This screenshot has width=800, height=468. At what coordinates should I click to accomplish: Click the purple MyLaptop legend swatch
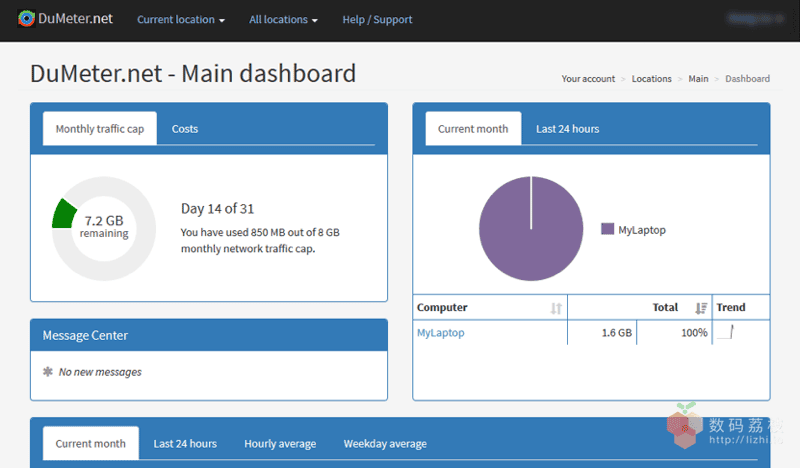click(x=607, y=229)
